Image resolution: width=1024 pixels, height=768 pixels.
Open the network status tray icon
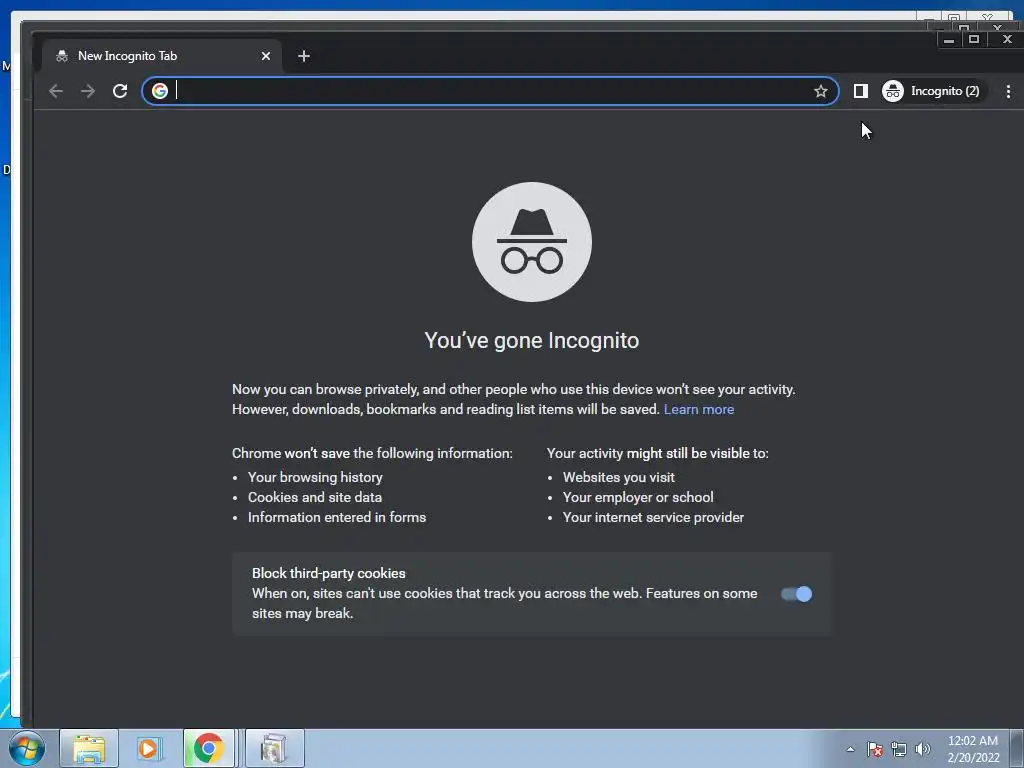(x=899, y=749)
